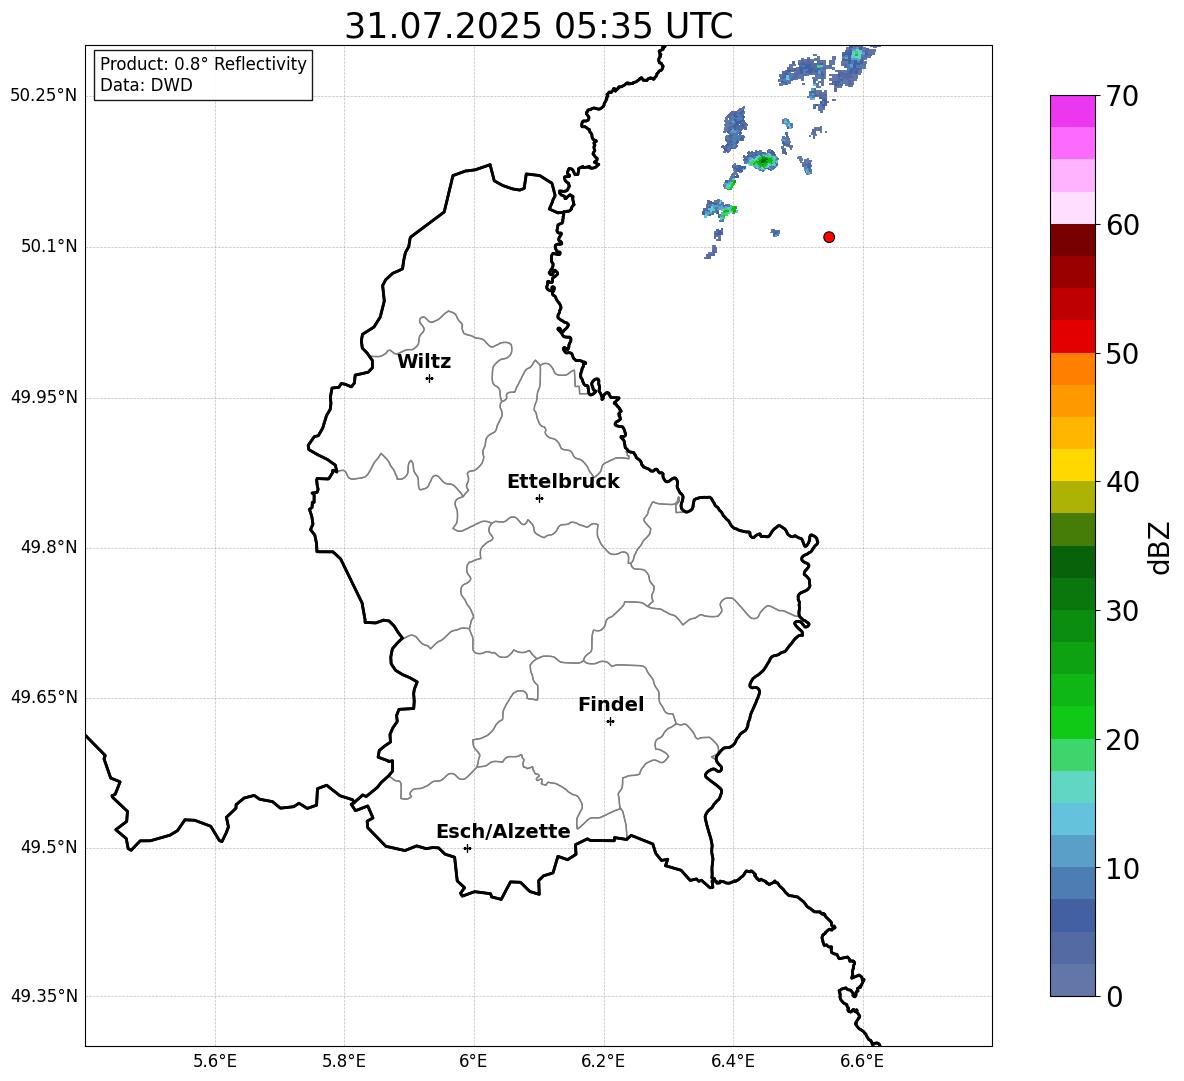Click the 5.8°E longitude label
Screen dimensions: 1184x1081
pos(344,1061)
